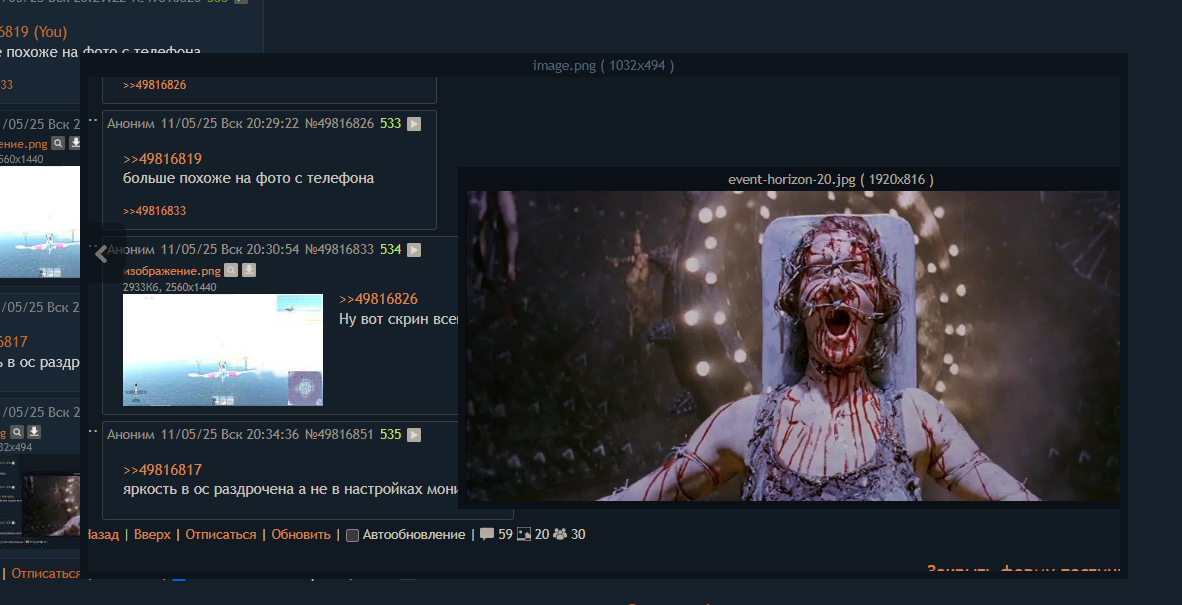Click download icon next to ение.png in background thread
The image size is (1182, 605).
(x=75, y=143)
